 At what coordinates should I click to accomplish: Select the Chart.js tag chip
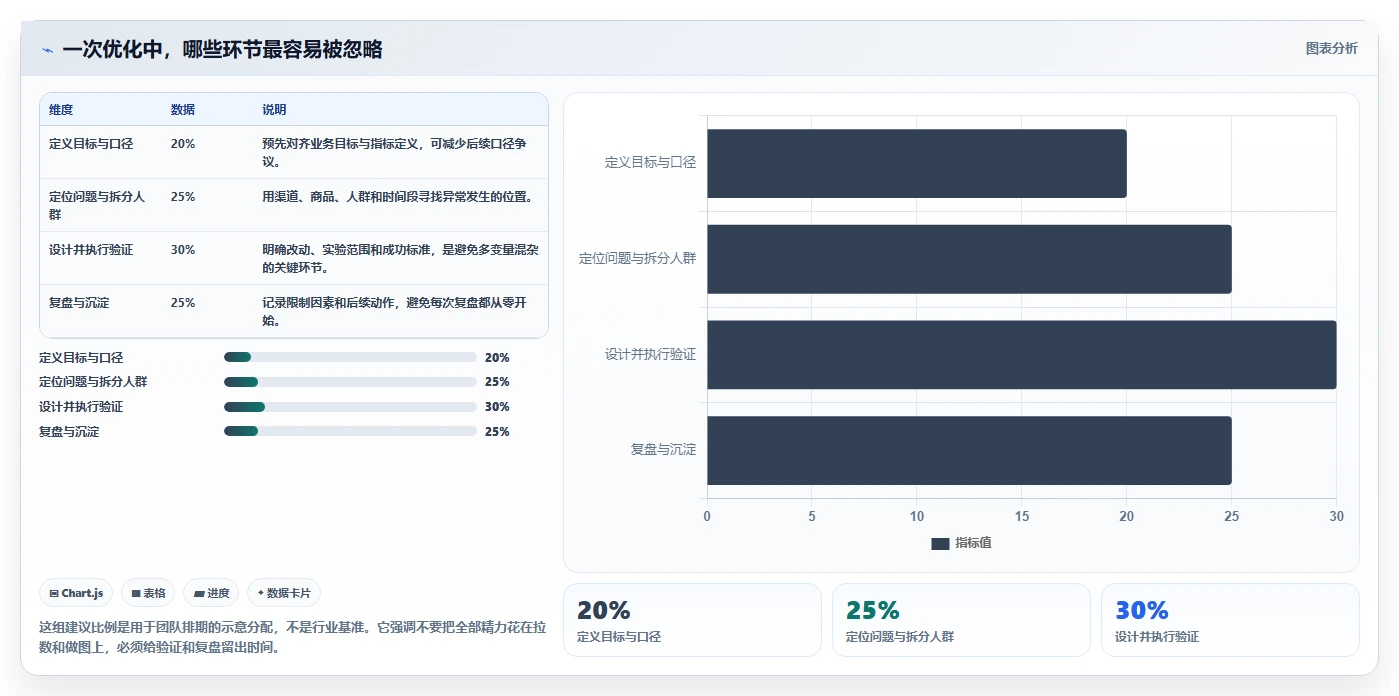77,593
